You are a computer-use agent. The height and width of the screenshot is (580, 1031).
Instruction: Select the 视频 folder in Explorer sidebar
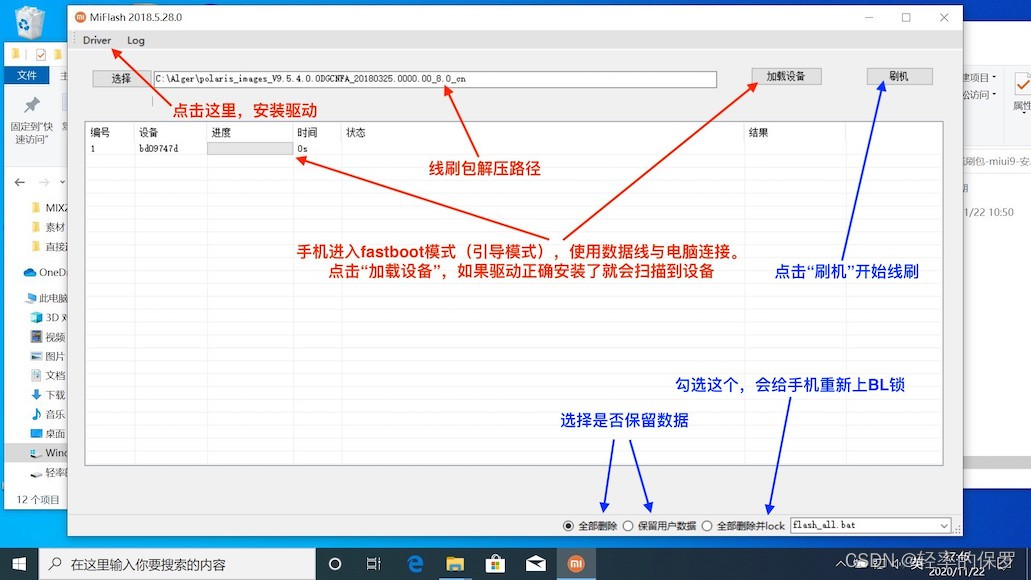pos(49,337)
